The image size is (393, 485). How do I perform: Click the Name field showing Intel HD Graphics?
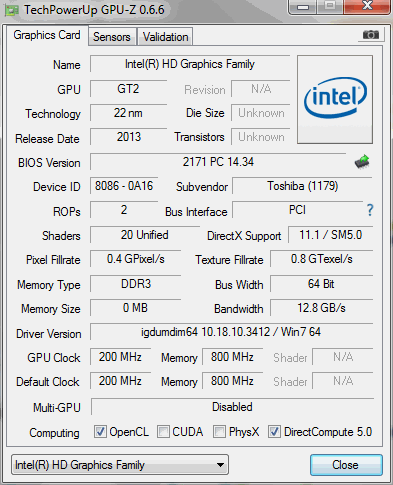[190, 64]
